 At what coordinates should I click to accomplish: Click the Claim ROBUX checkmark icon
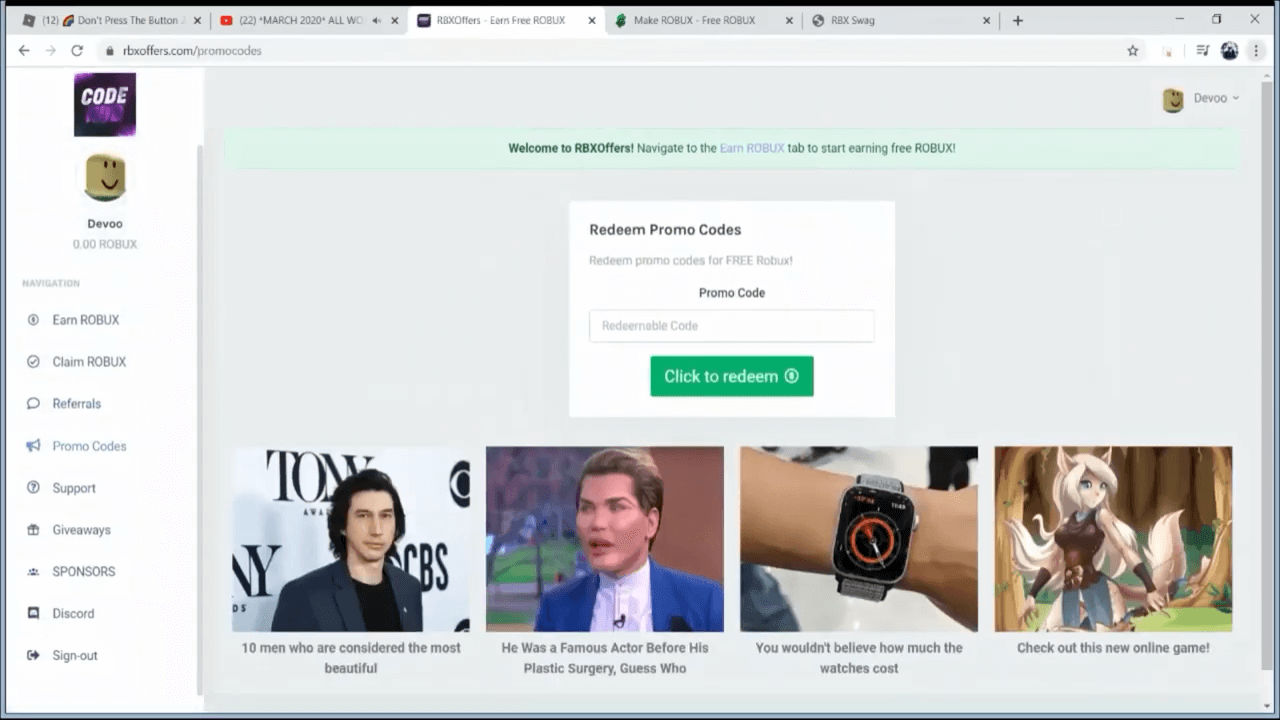[33, 362]
